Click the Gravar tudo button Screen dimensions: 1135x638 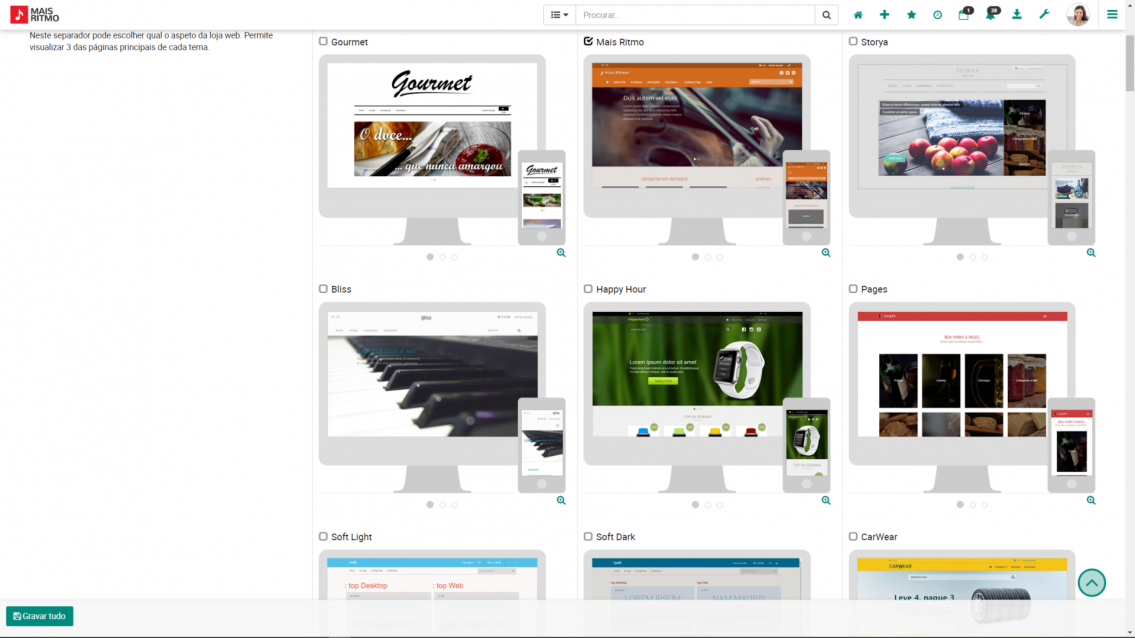(x=40, y=616)
